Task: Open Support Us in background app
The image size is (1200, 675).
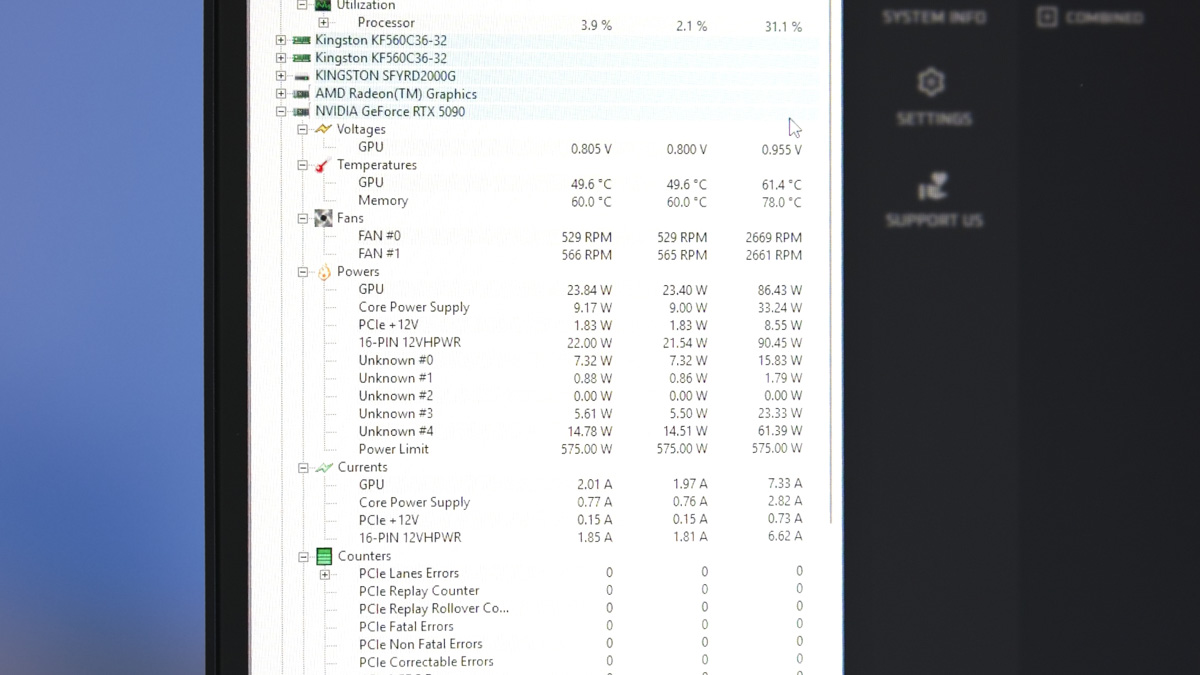Action: 933,201
